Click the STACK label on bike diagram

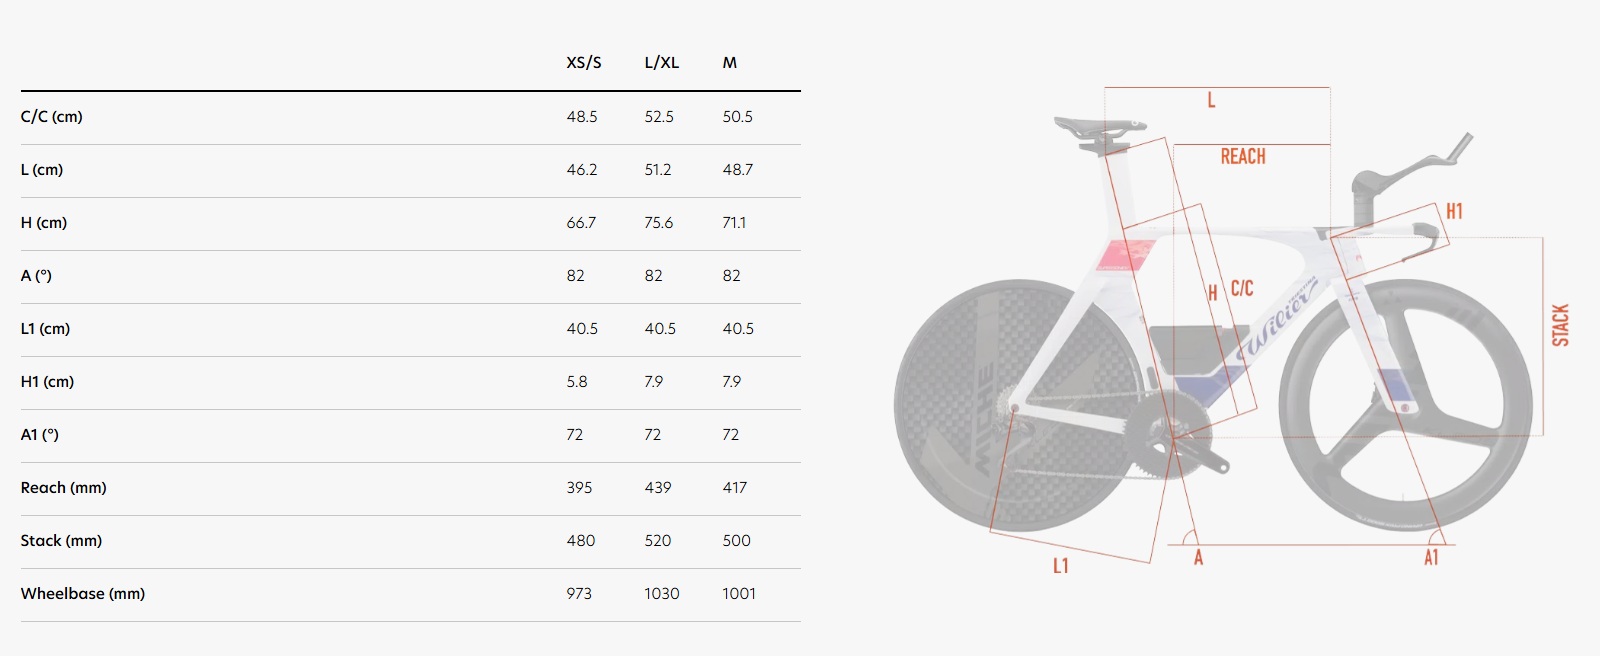point(1561,326)
